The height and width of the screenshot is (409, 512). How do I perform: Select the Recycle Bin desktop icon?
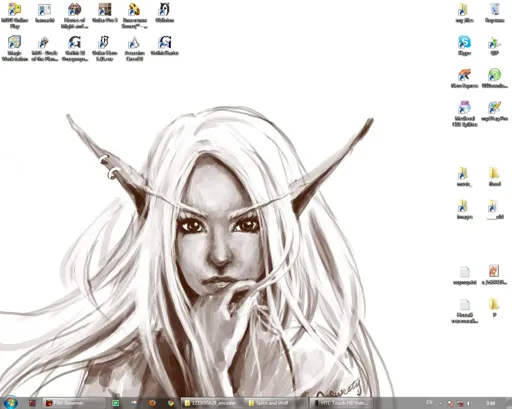tap(495, 13)
